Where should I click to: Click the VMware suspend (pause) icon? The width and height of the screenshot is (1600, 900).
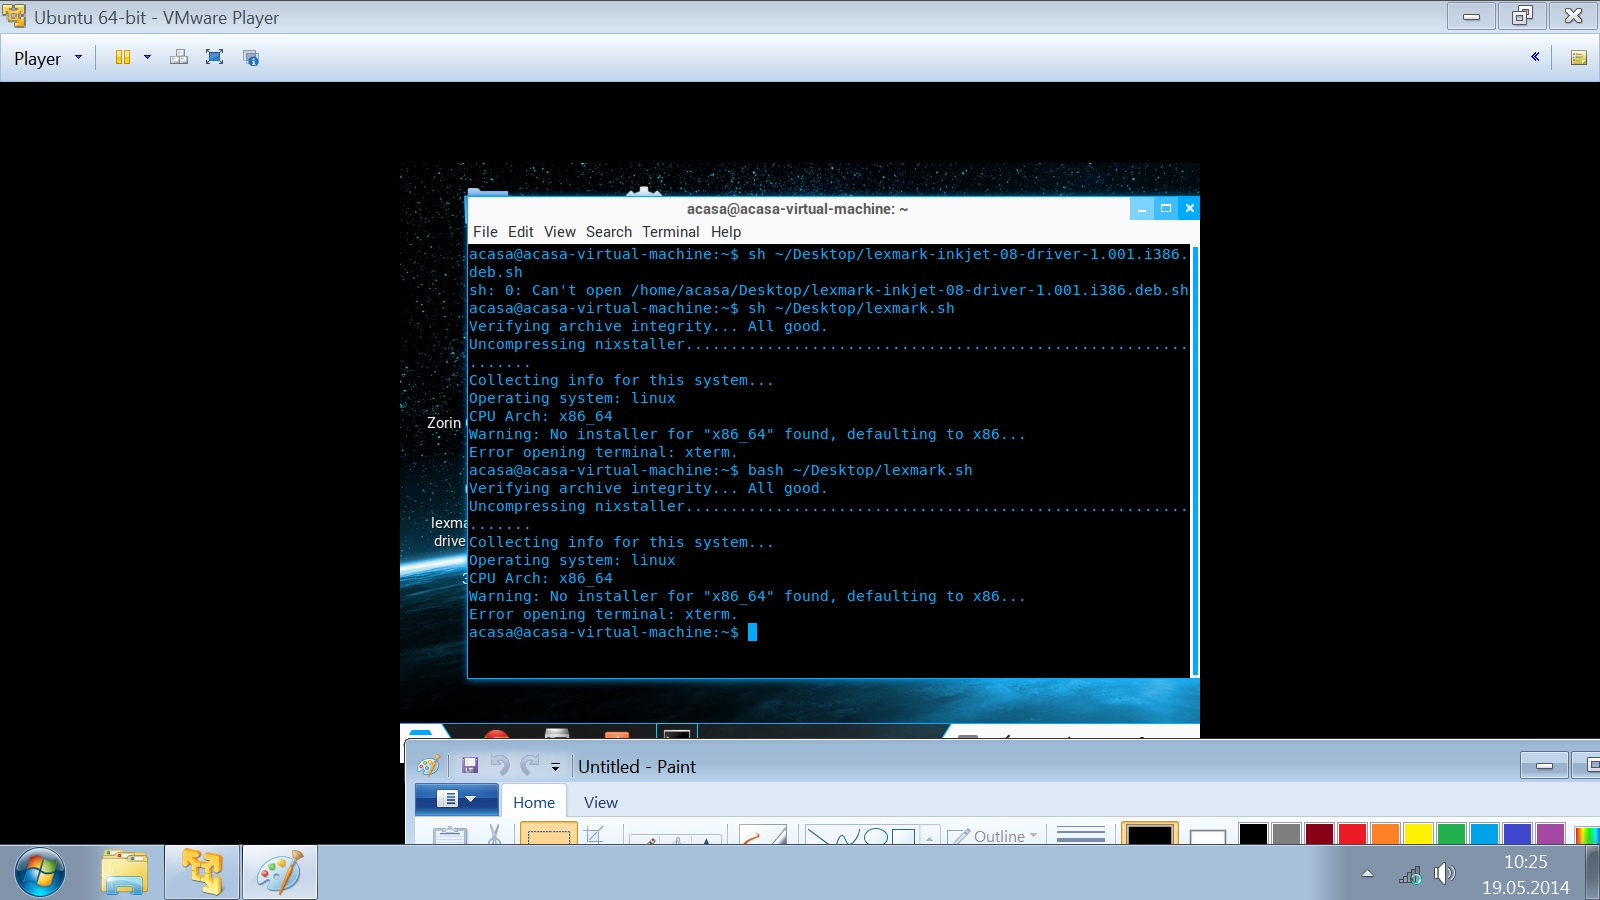122,58
